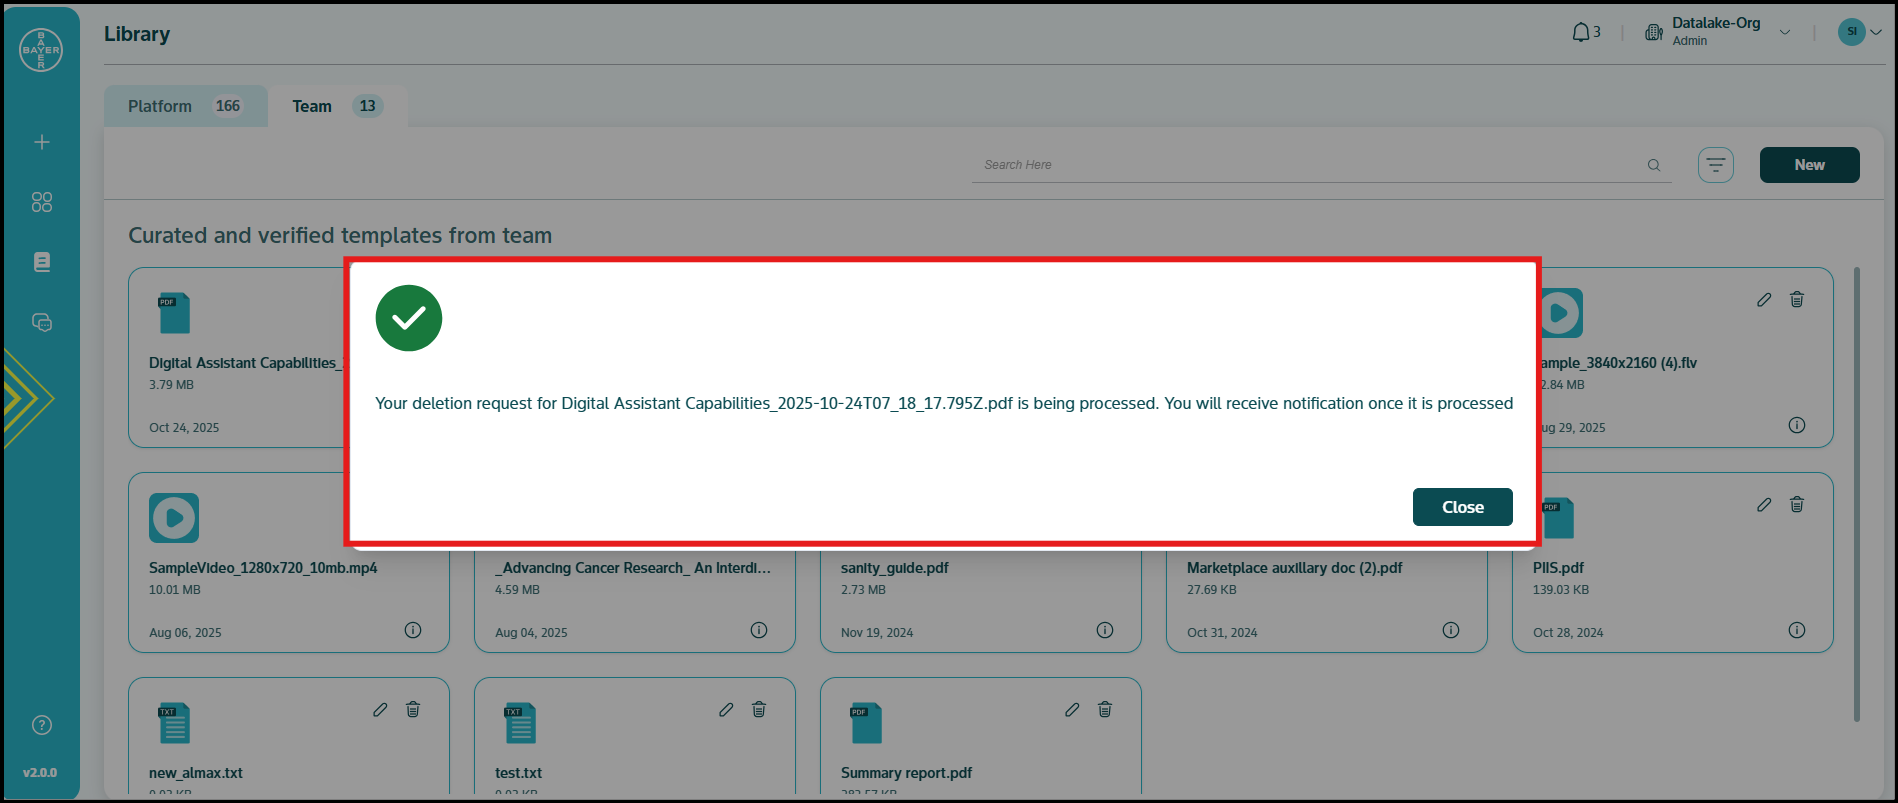
Task: Open the filter options button
Action: [1716, 165]
